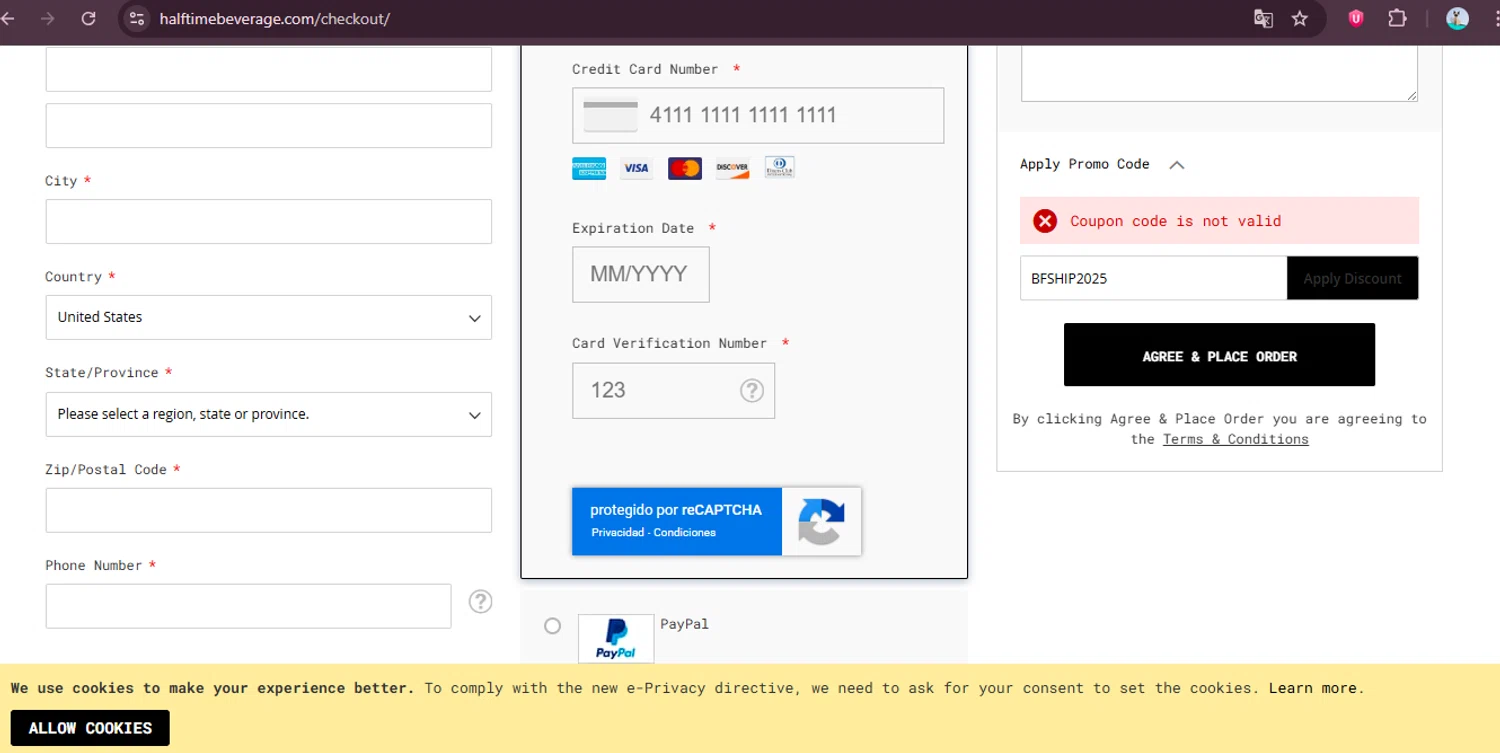Bookmark this page with the star icon
Image resolution: width=1500 pixels, height=753 pixels.
[x=1300, y=18]
